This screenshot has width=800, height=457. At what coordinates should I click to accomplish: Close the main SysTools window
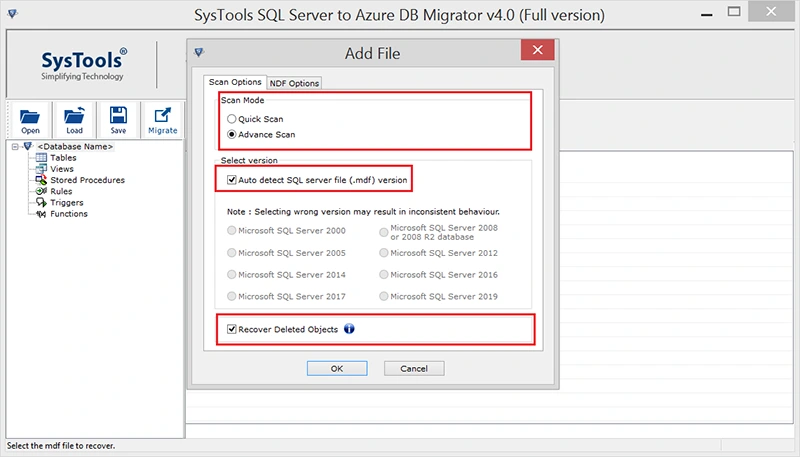[x=771, y=12]
